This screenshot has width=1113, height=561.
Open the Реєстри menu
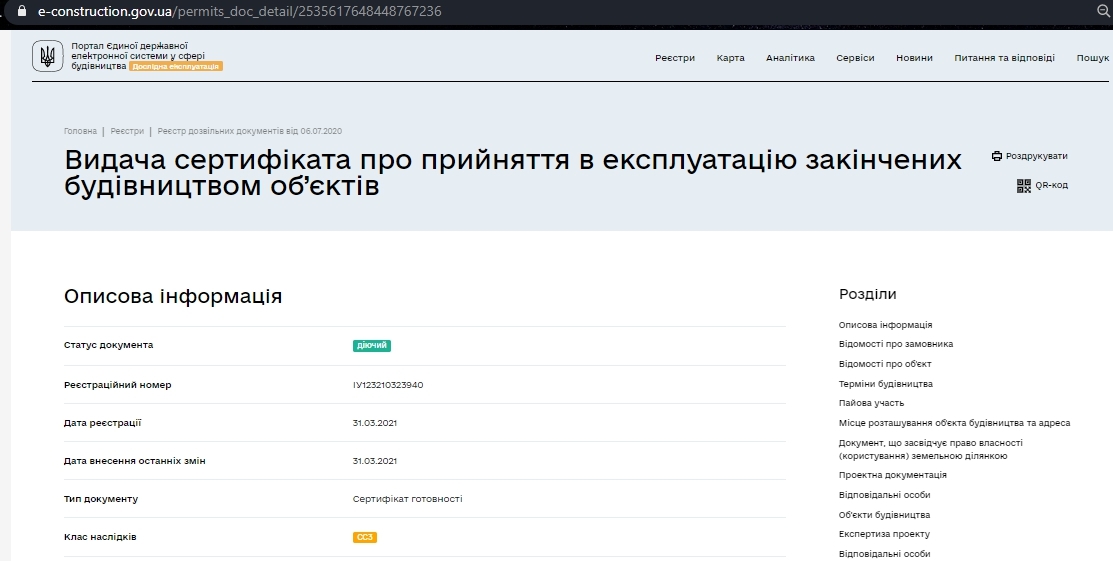pos(675,58)
